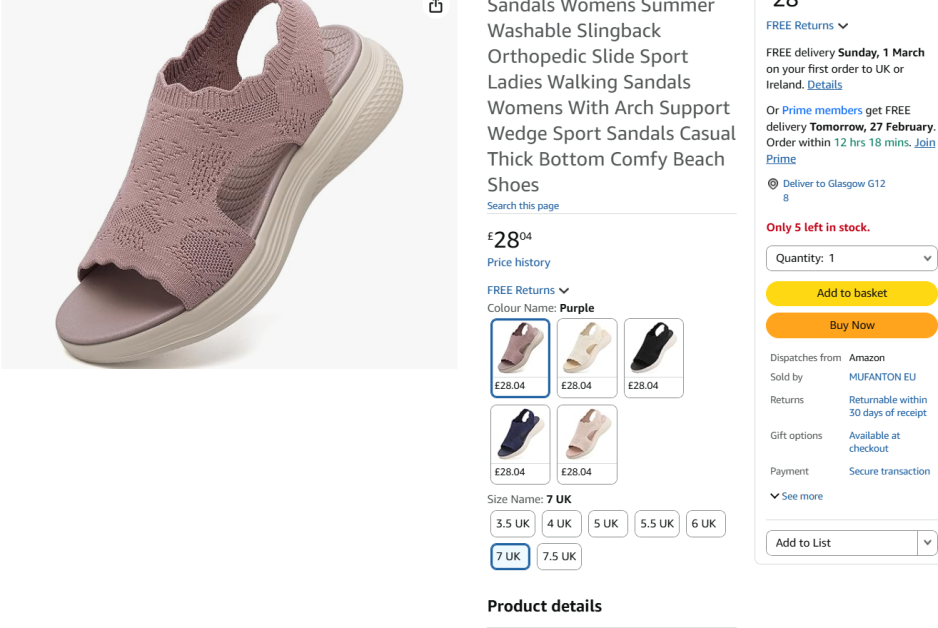This screenshot has width=938, height=628.
Task: Open the MUFANTON EU seller link
Action: [x=882, y=377]
